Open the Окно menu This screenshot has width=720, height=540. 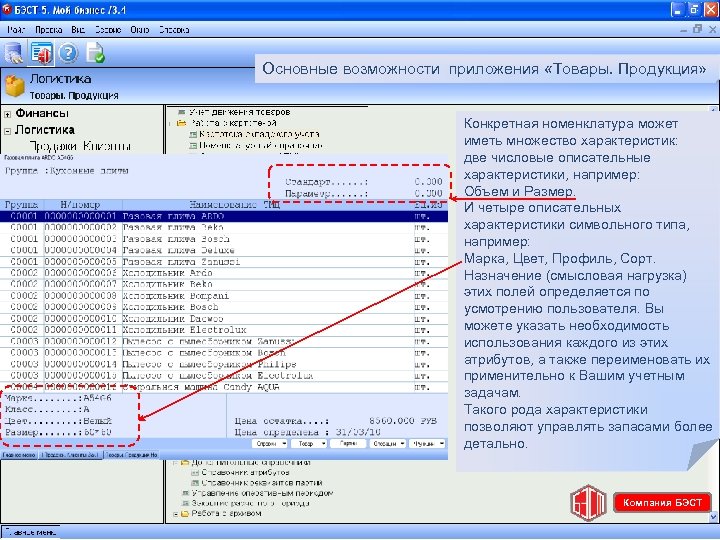click(140, 30)
